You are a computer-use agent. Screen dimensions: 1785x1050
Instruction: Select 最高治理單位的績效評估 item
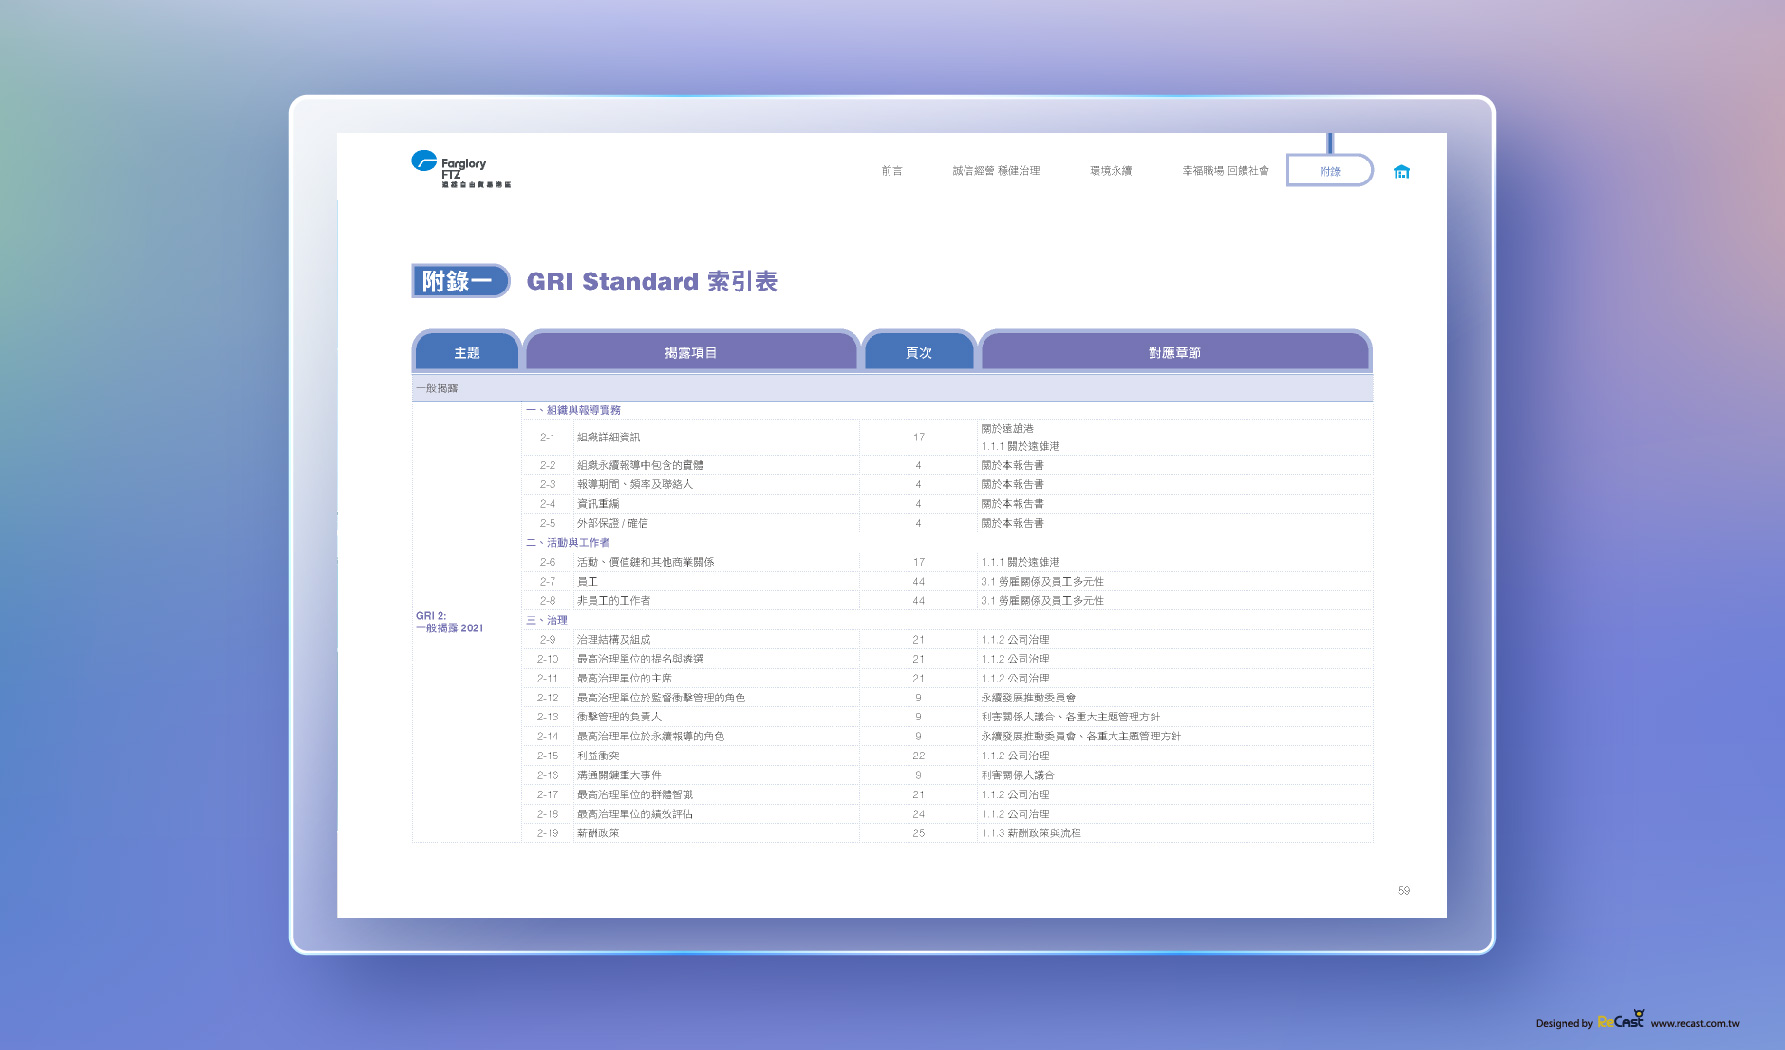[x=635, y=814]
